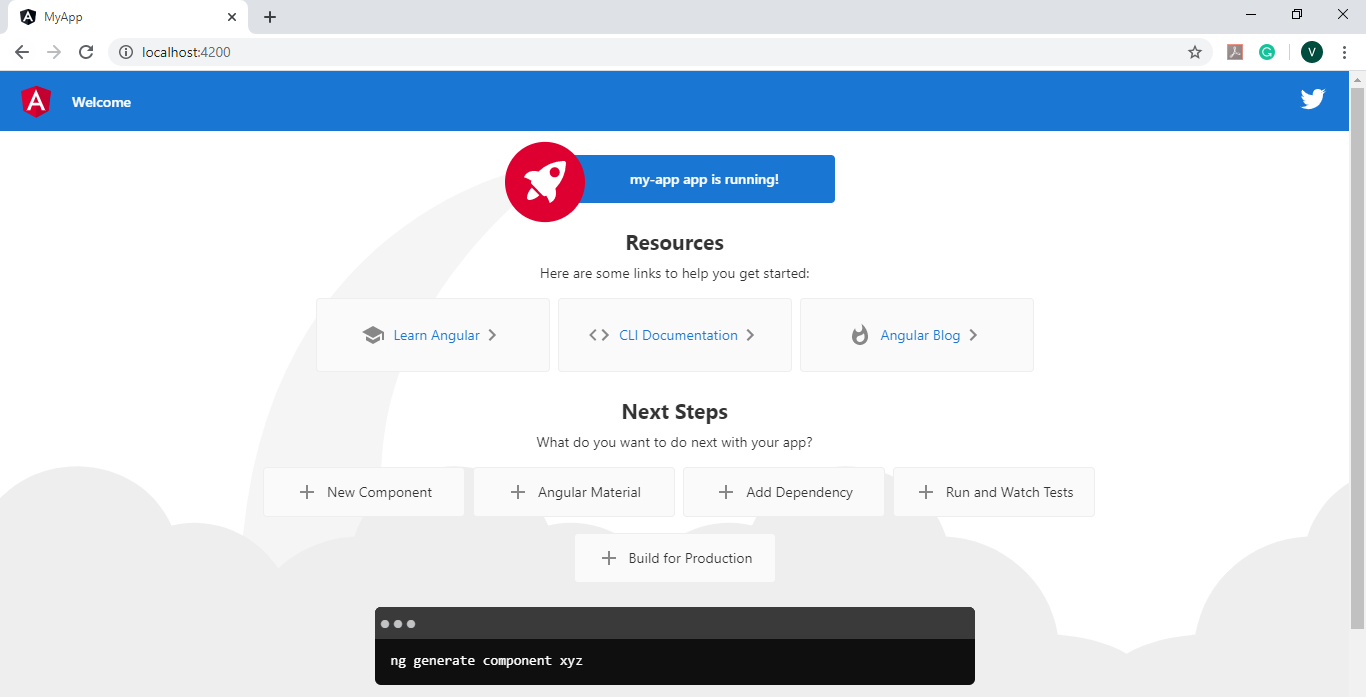The width and height of the screenshot is (1366, 697).
Task: Click the 'ng generate component xyz' terminal text
Action: 486,660
